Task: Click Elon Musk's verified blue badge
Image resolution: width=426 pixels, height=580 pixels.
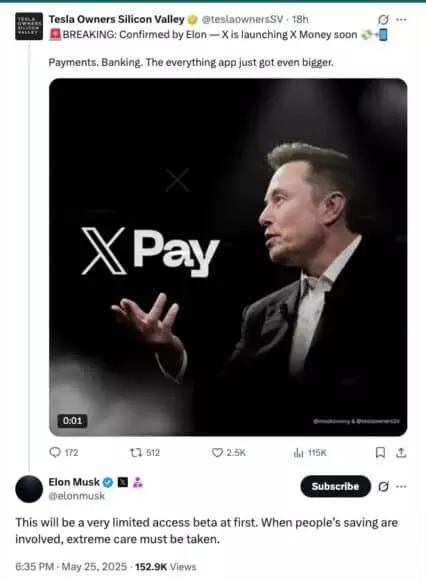Action: (x=108, y=482)
